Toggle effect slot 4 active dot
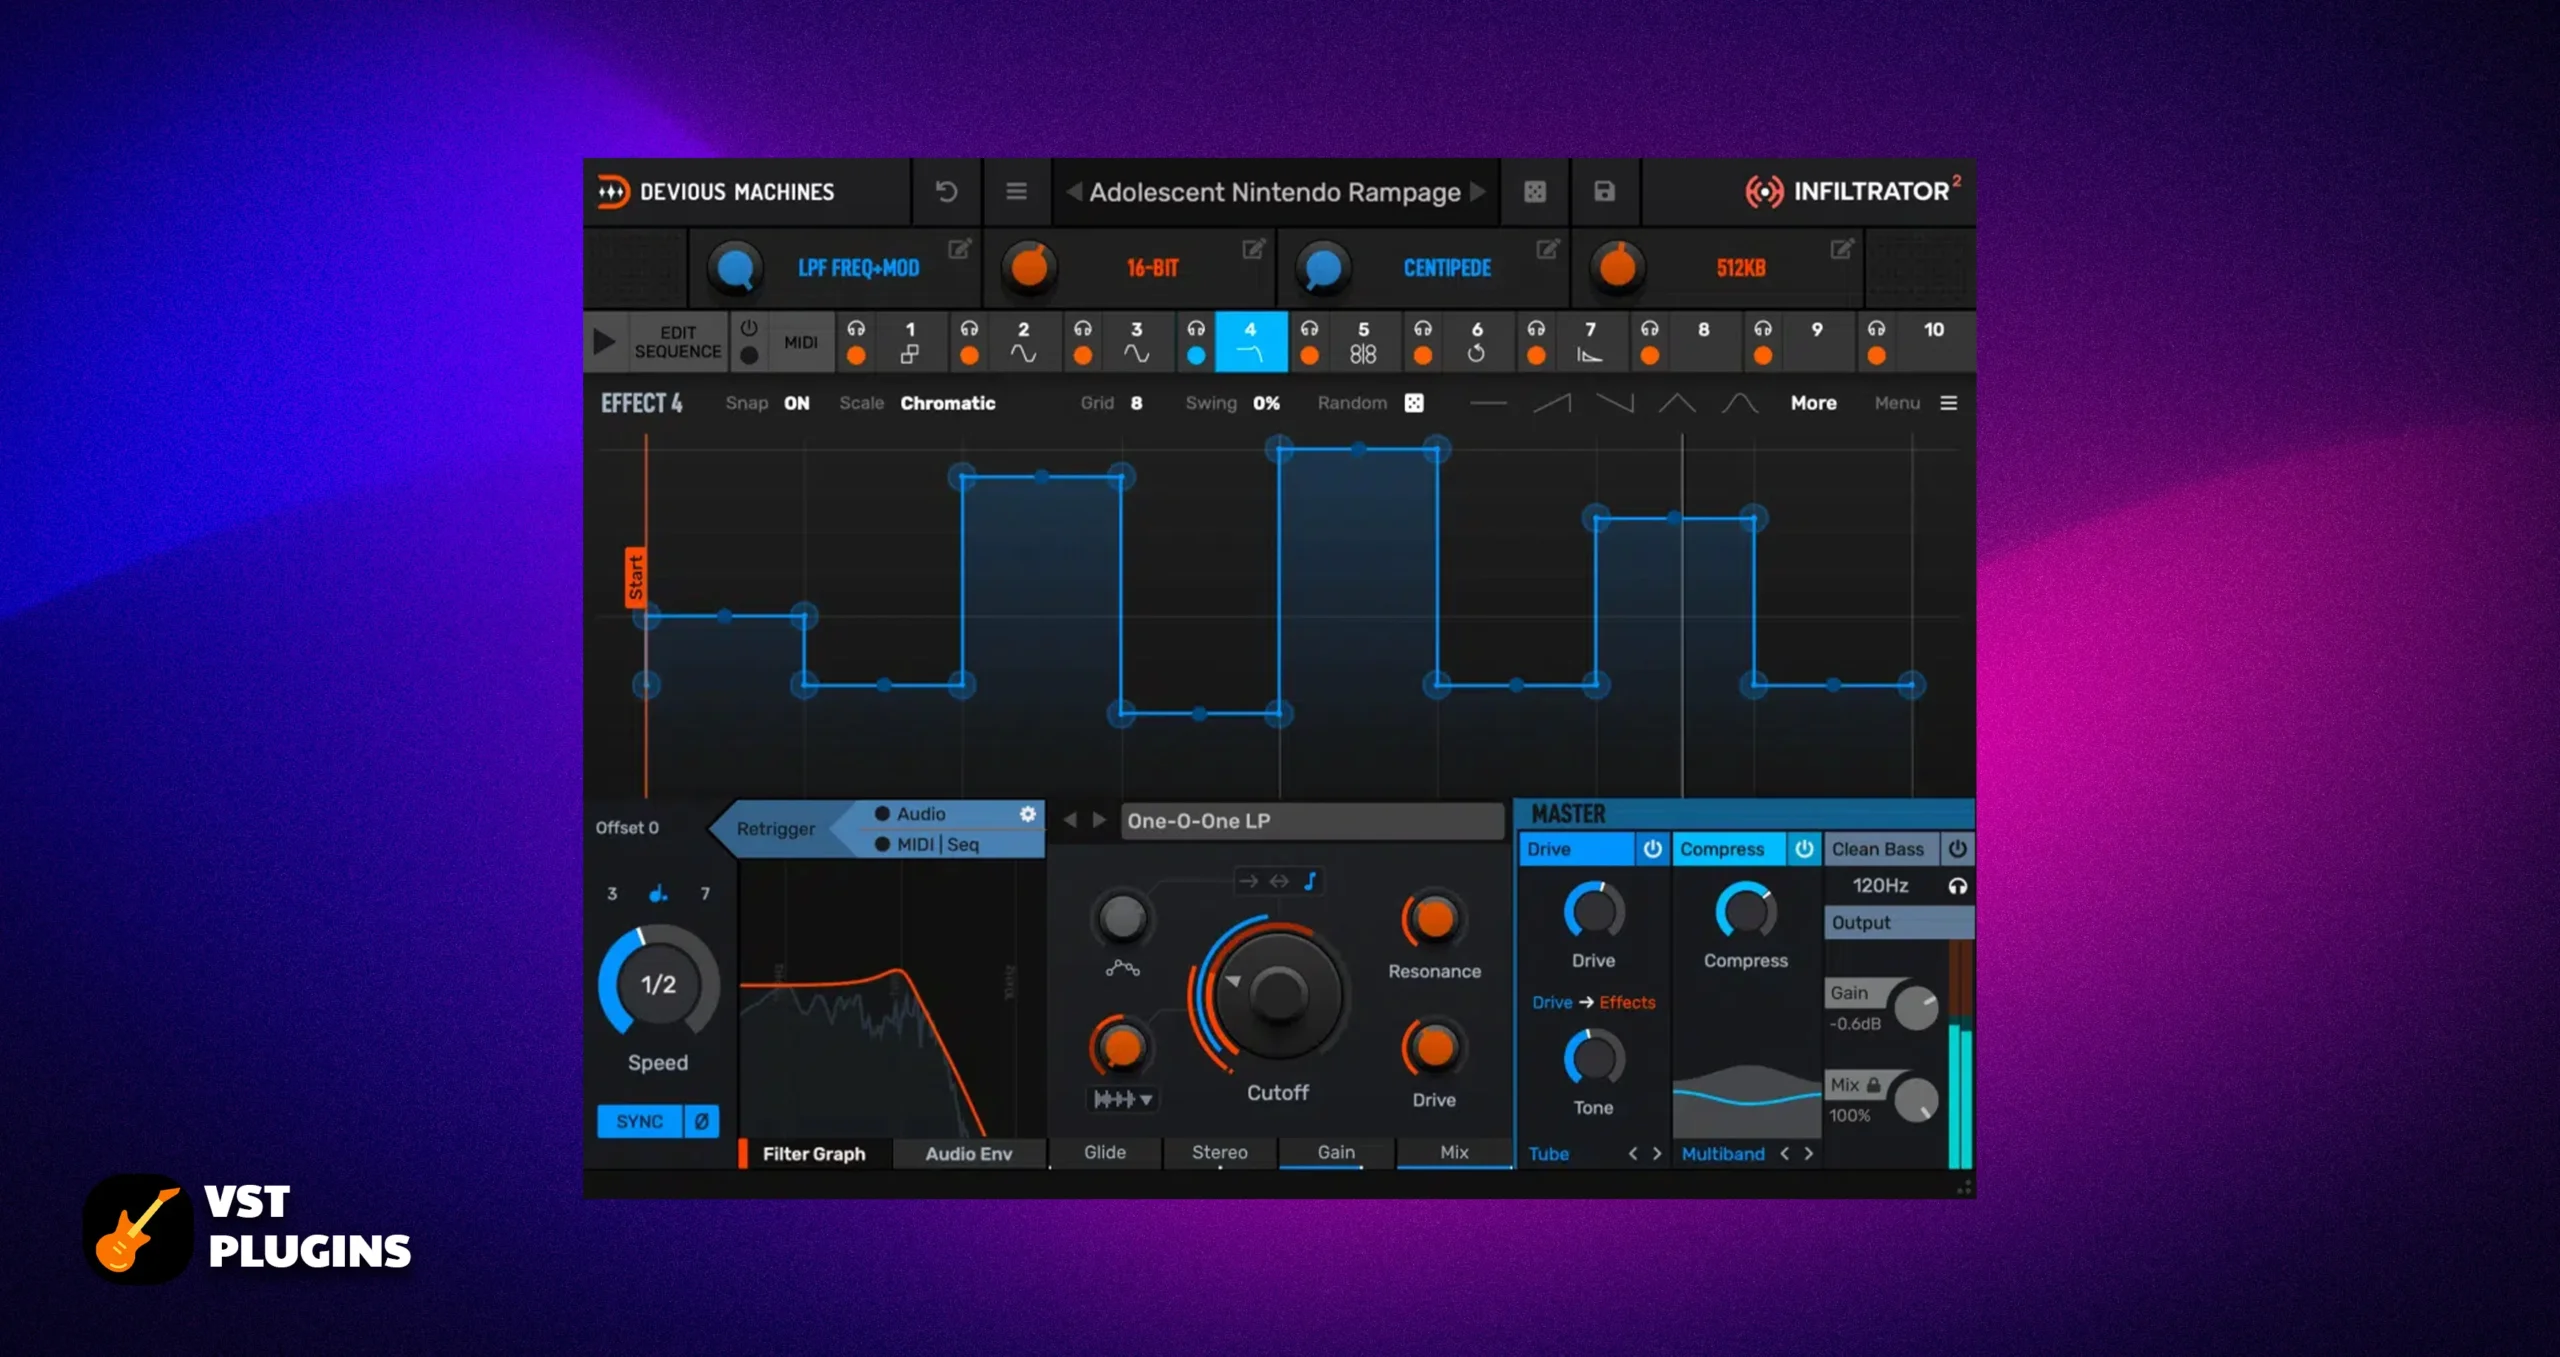The width and height of the screenshot is (2560, 1357). [x=1196, y=355]
